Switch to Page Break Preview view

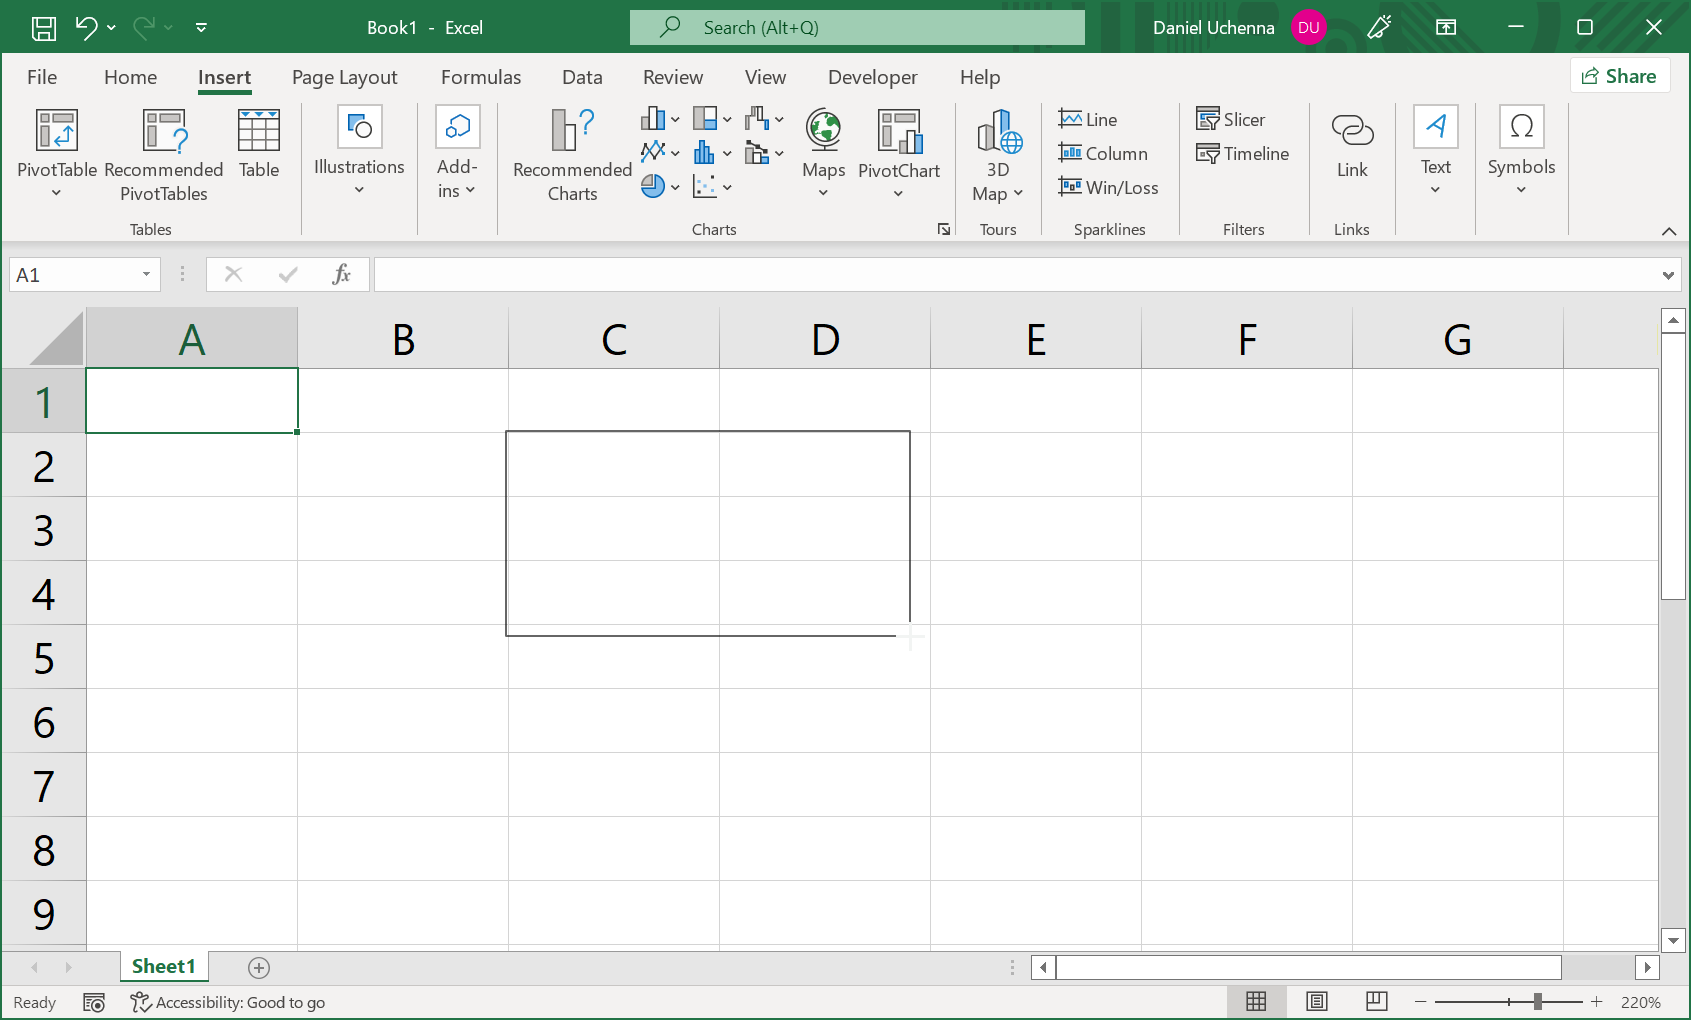tap(1376, 1001)
